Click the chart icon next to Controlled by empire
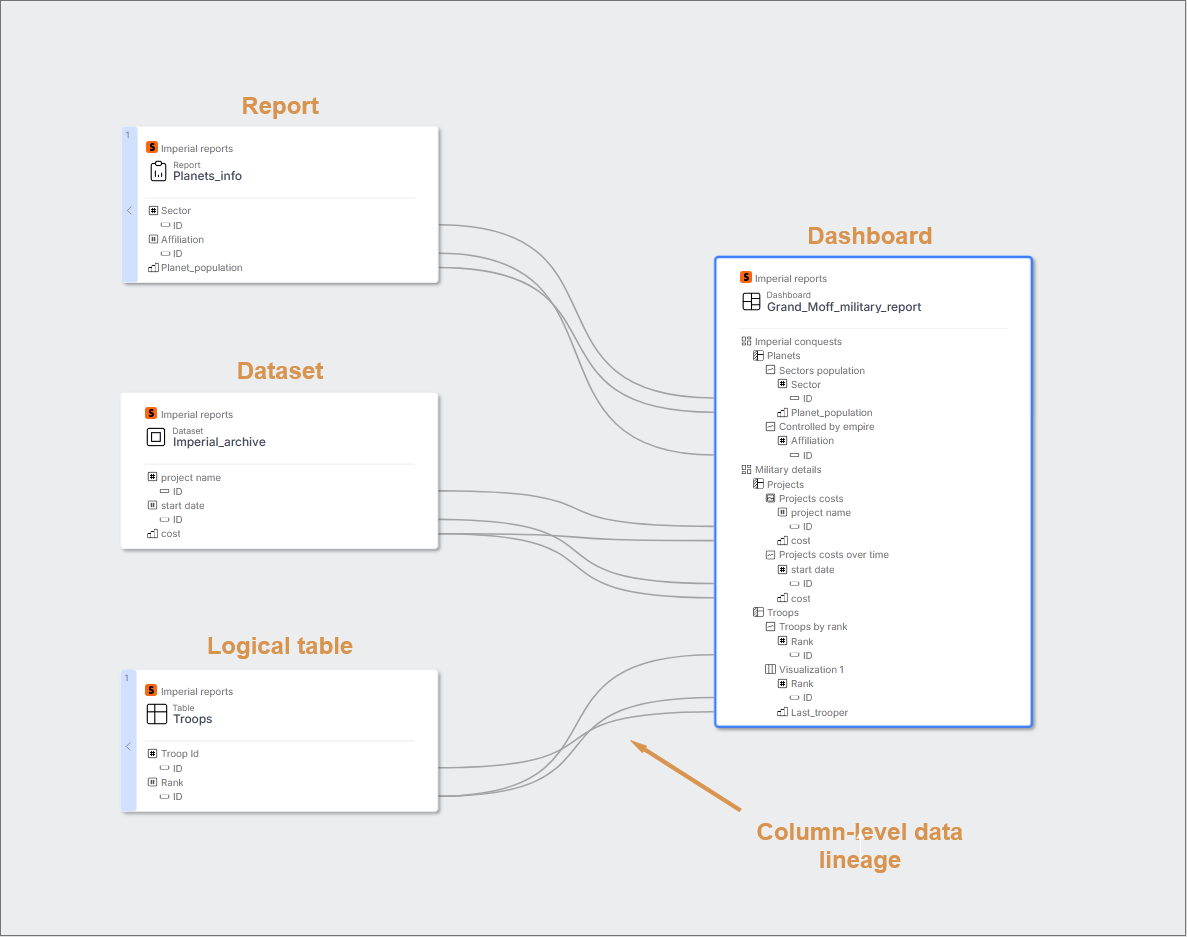 (770, 427)
